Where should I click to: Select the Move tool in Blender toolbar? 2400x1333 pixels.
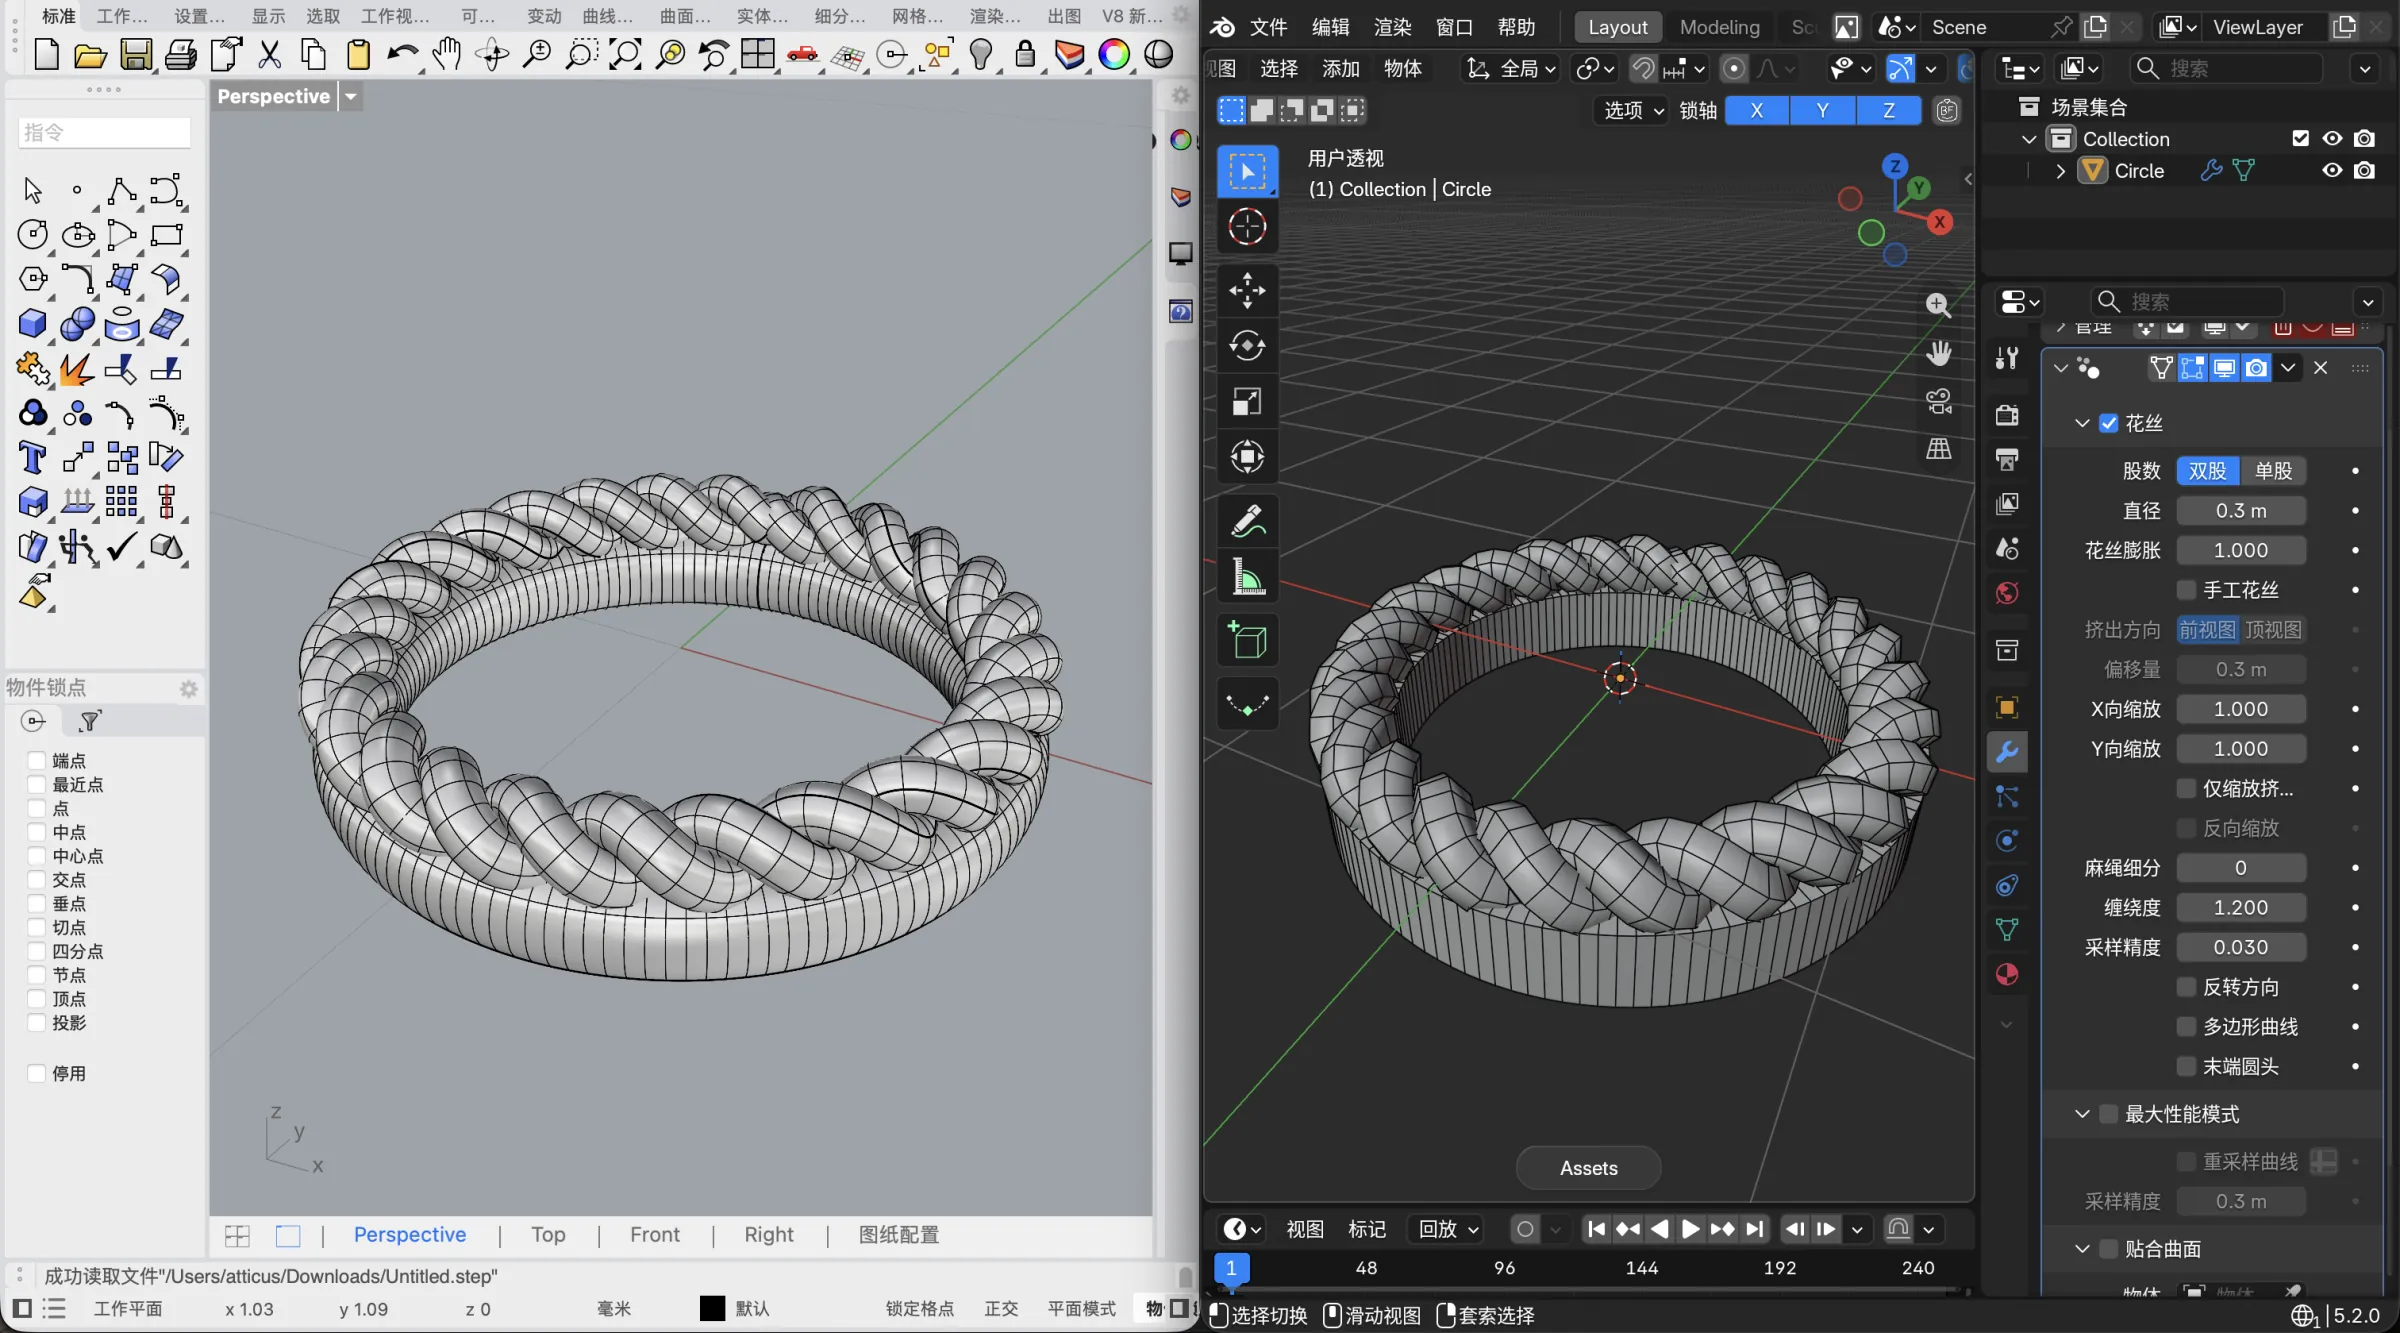[x=1247, y=291]
